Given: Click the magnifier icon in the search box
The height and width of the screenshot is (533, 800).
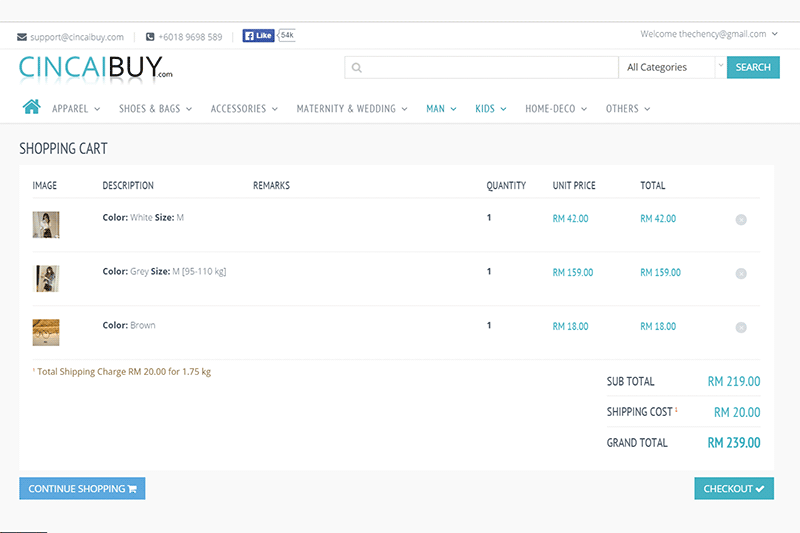Looking at the screenshot, I should [357, 67].
